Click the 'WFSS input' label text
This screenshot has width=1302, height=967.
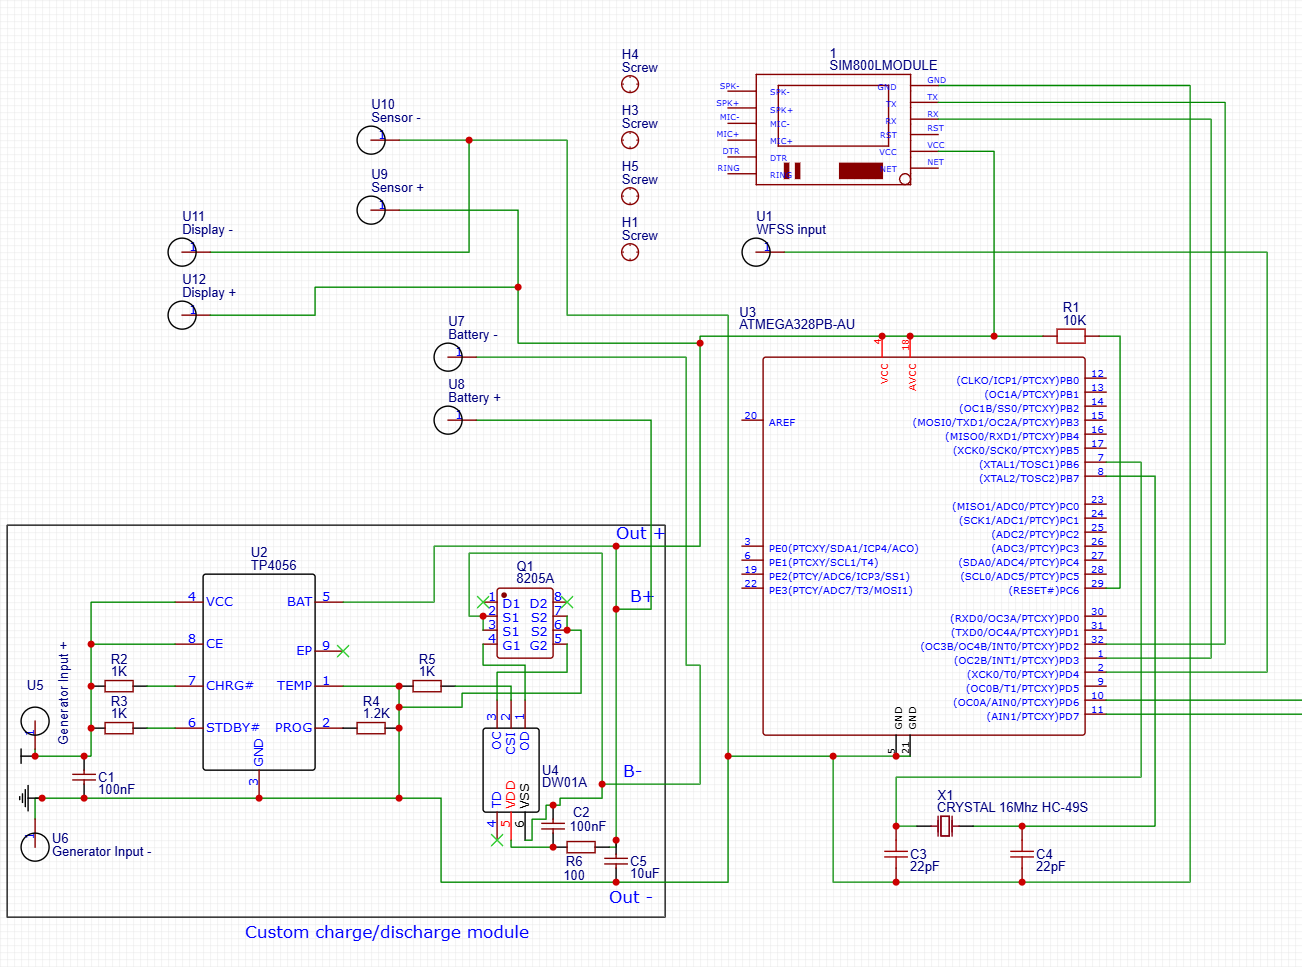tap(791, 230)
